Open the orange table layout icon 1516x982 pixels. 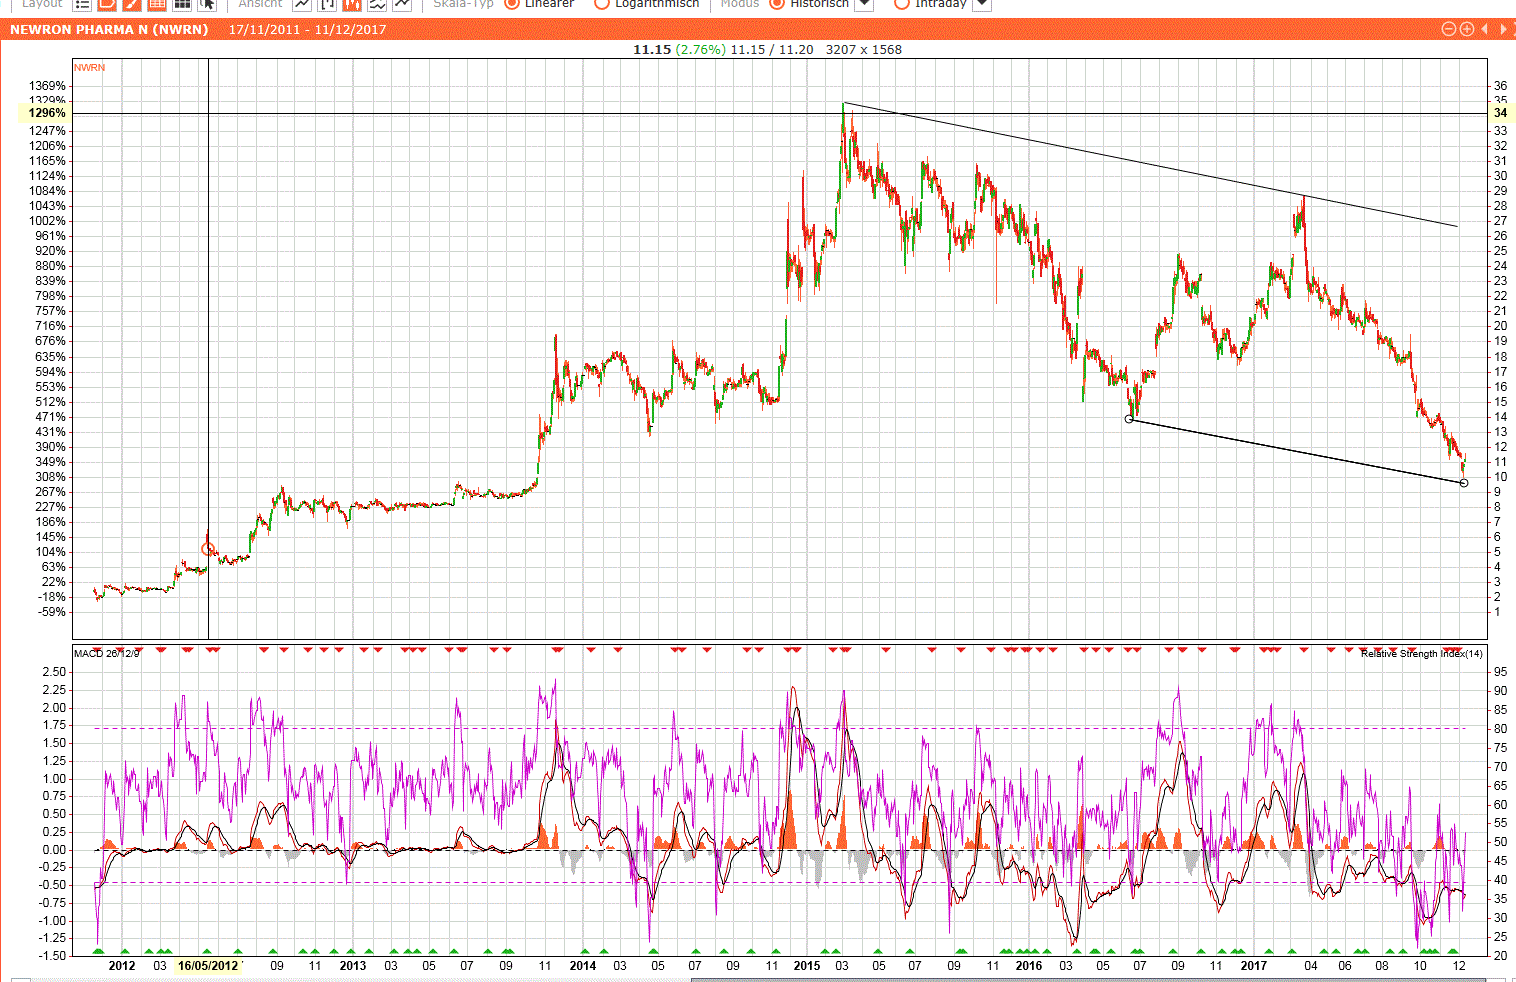click(157, 4)
